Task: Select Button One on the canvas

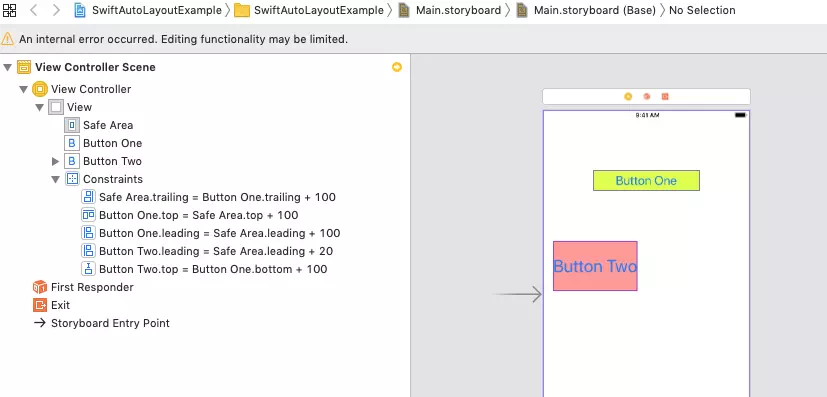Action: point(646,180)
